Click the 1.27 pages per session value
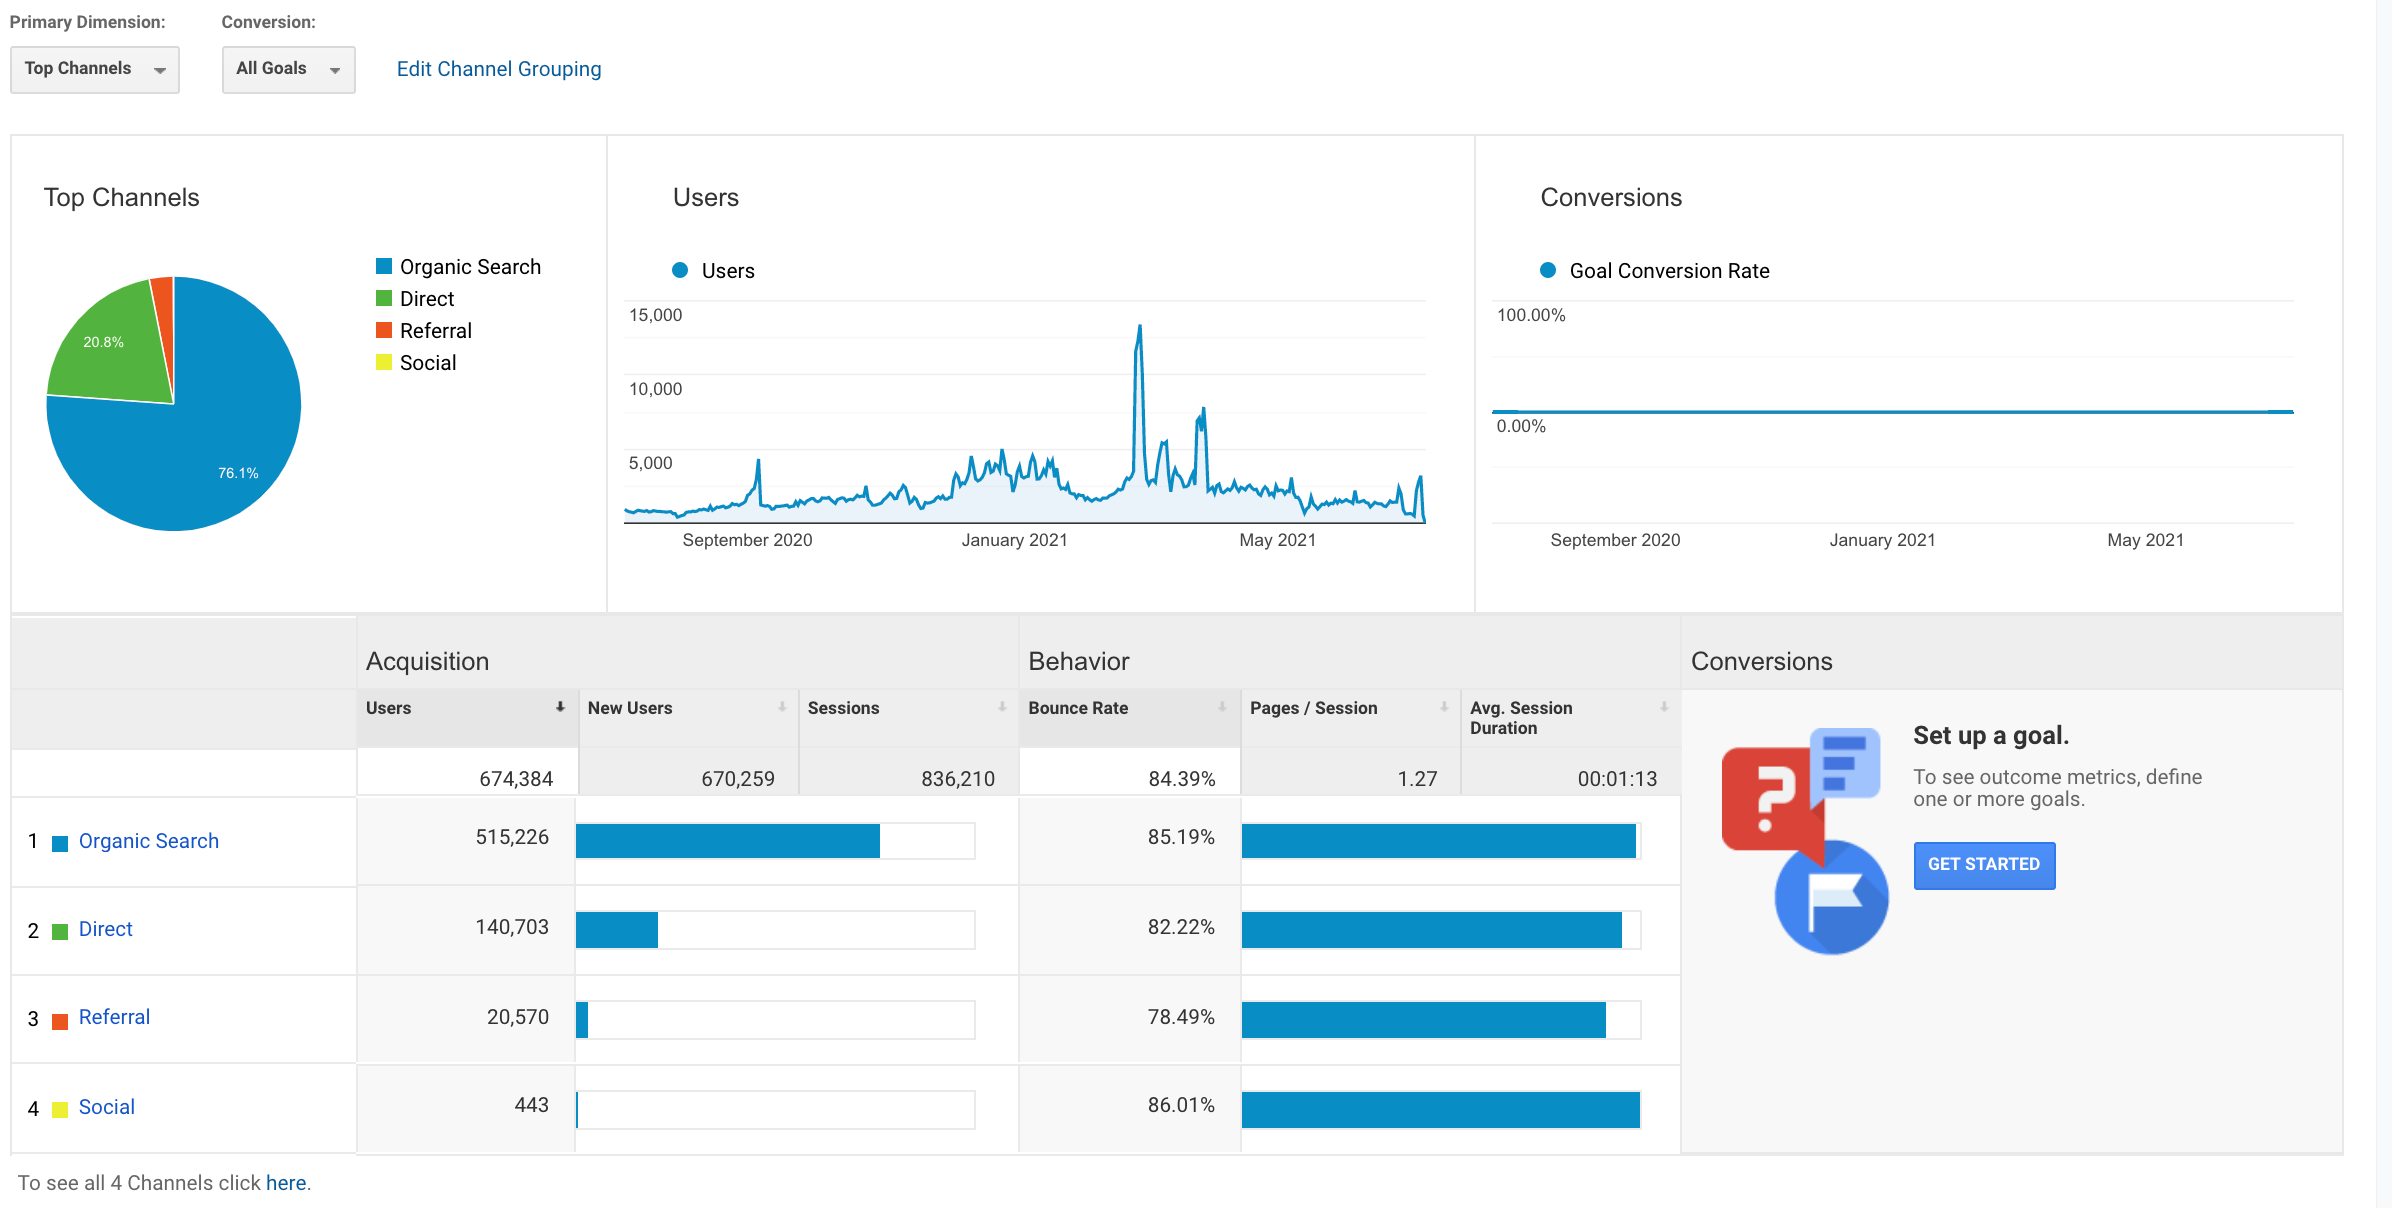This screenshot has height=1208, width=2392. pos(1418,779)
